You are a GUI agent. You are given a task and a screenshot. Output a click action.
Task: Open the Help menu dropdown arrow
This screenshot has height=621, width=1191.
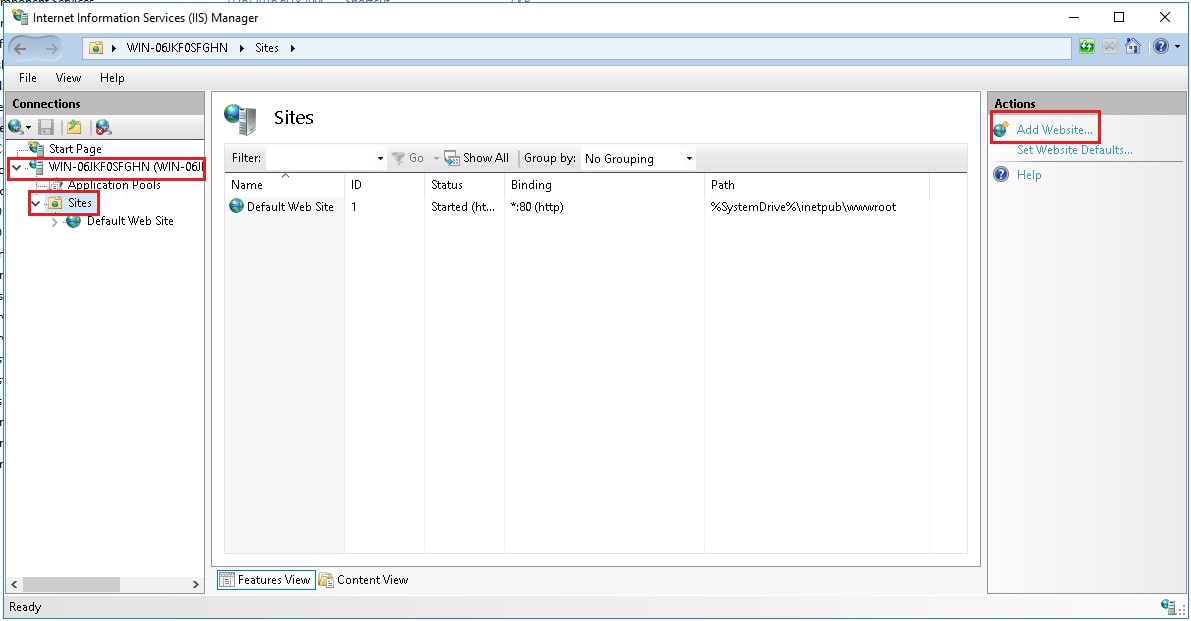(x=1177, y=47)
